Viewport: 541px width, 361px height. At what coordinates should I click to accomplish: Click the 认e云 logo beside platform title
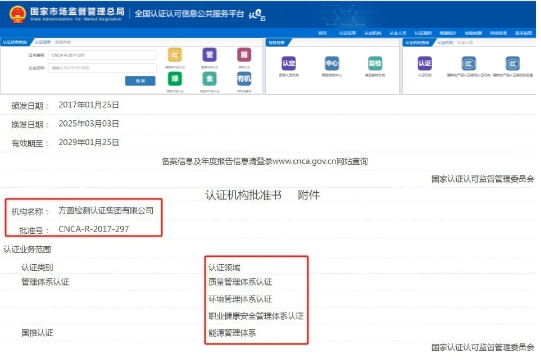pos(257,14)
